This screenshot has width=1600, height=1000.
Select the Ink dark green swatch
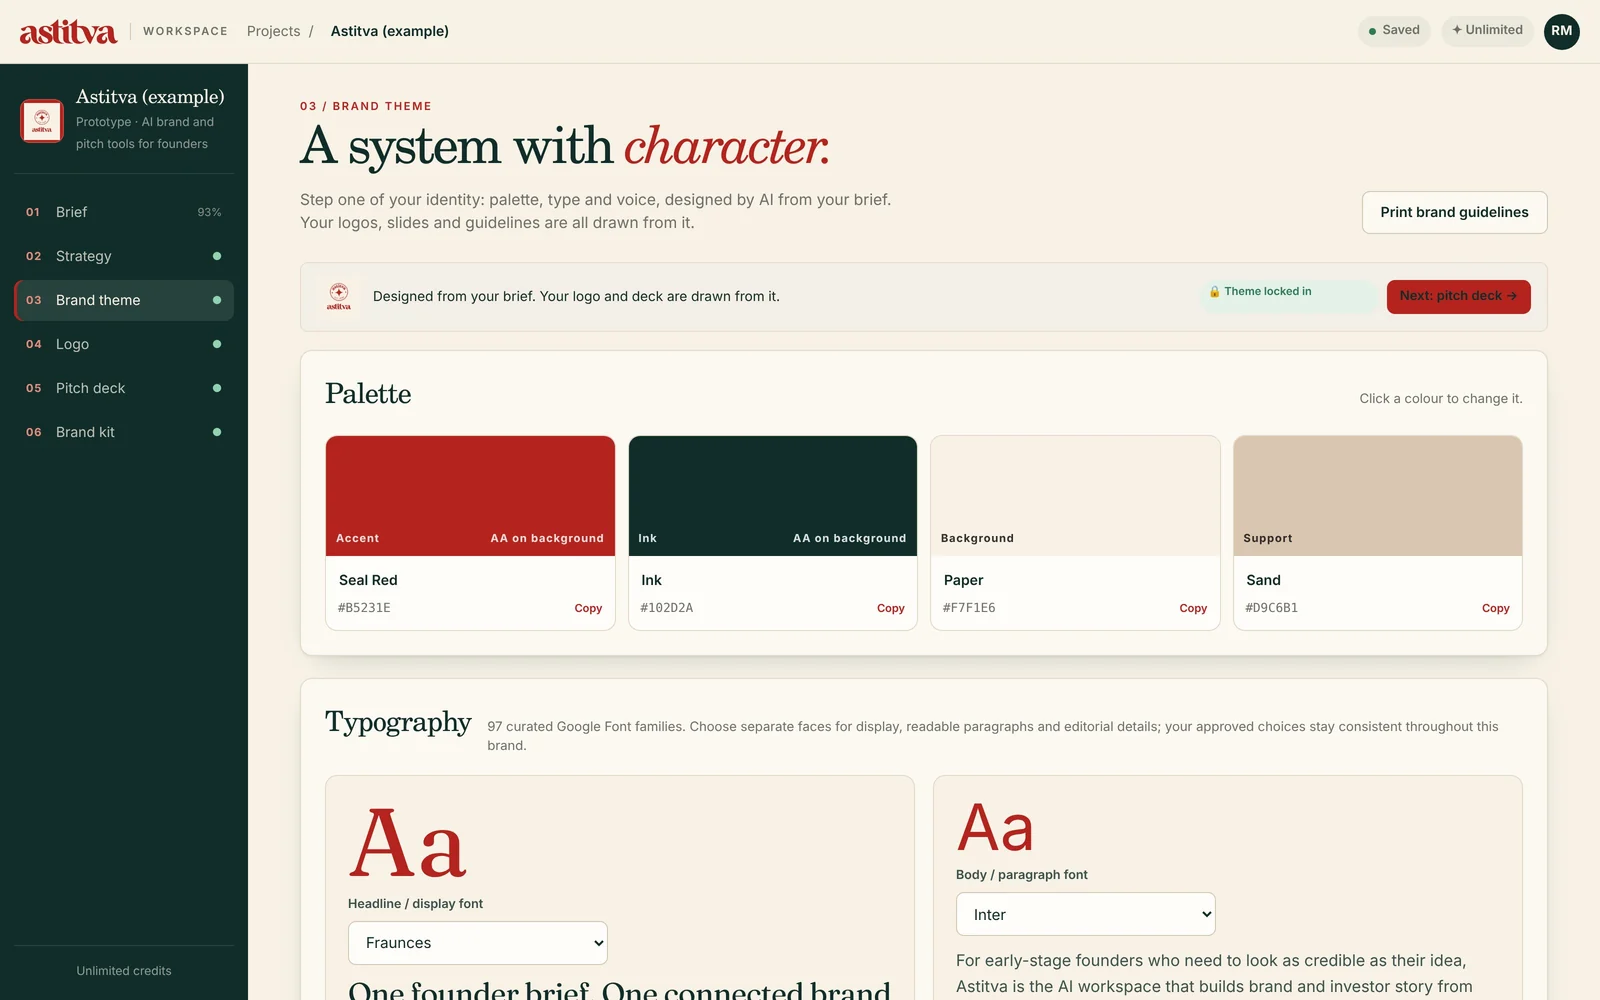click(772, 495)
